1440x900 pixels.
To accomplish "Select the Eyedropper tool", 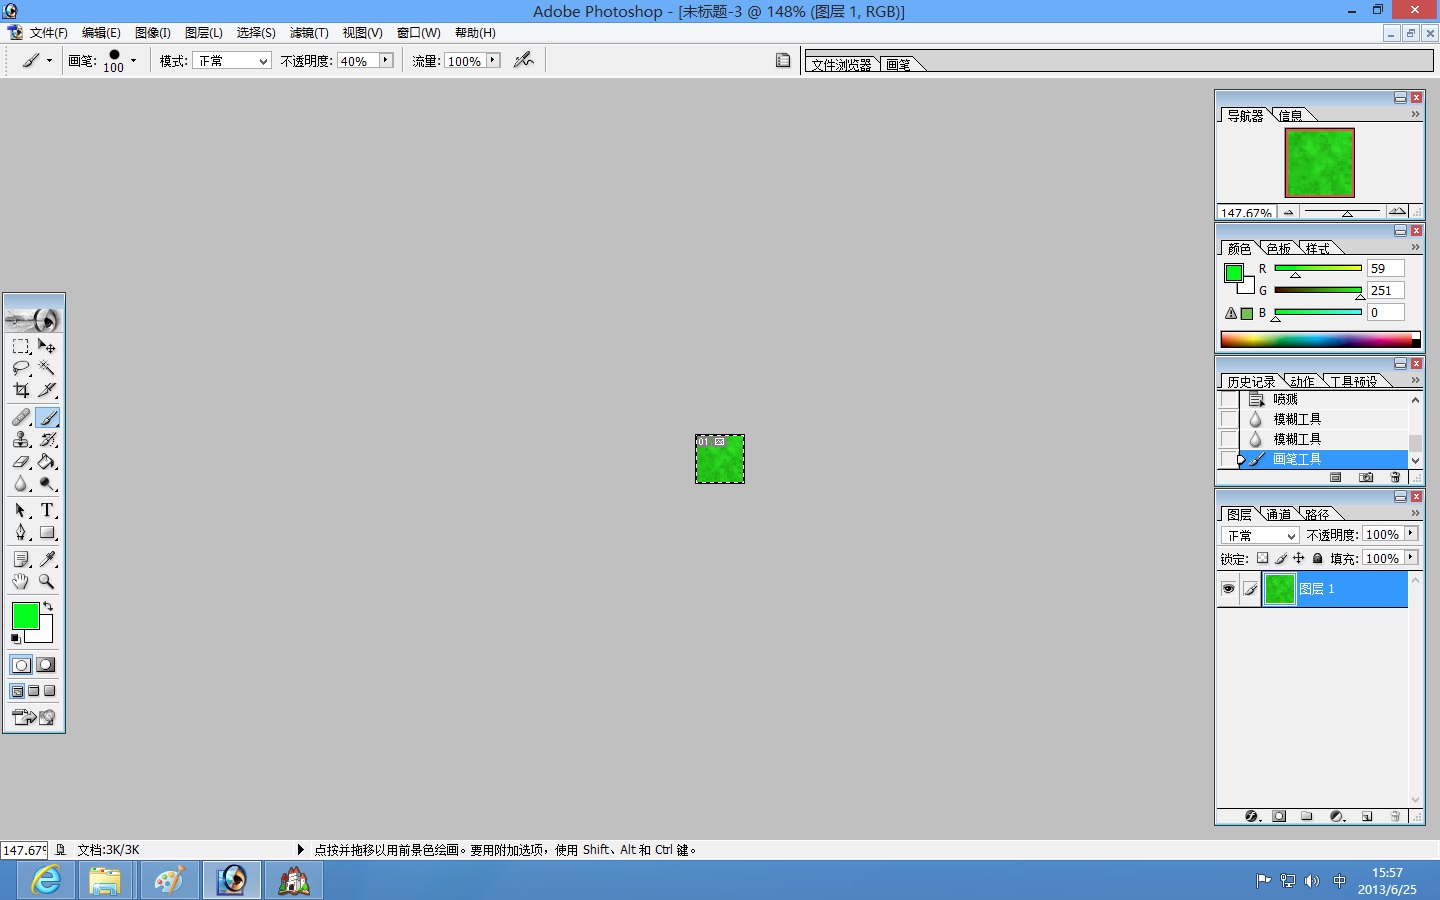I will 47,559.
